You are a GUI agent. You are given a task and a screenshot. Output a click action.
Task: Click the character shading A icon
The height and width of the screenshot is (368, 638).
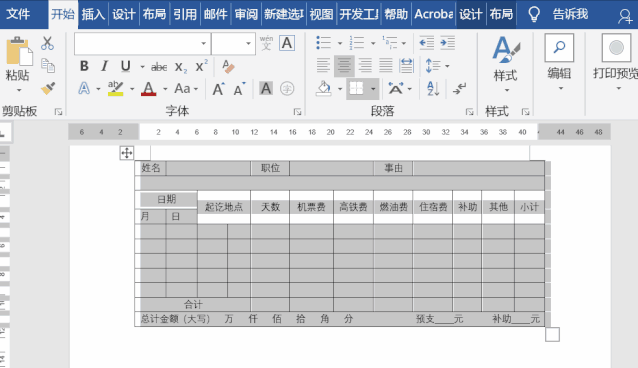pyautogui.click(x=266, y=88)
